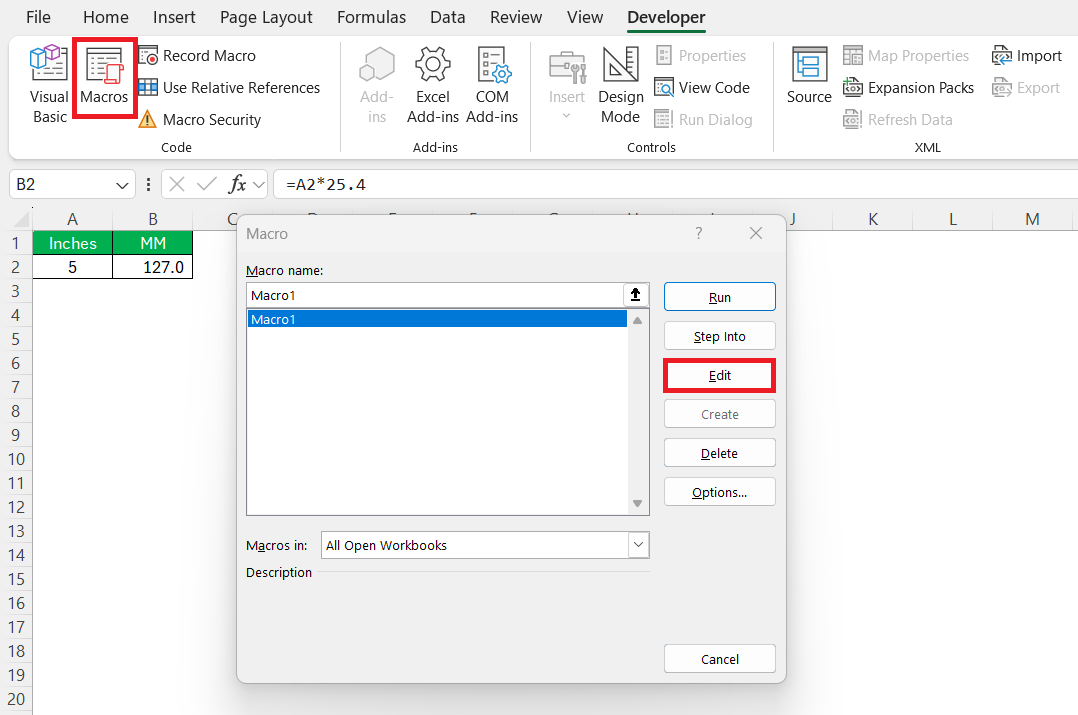Select column B header

(x=153, y=219)
